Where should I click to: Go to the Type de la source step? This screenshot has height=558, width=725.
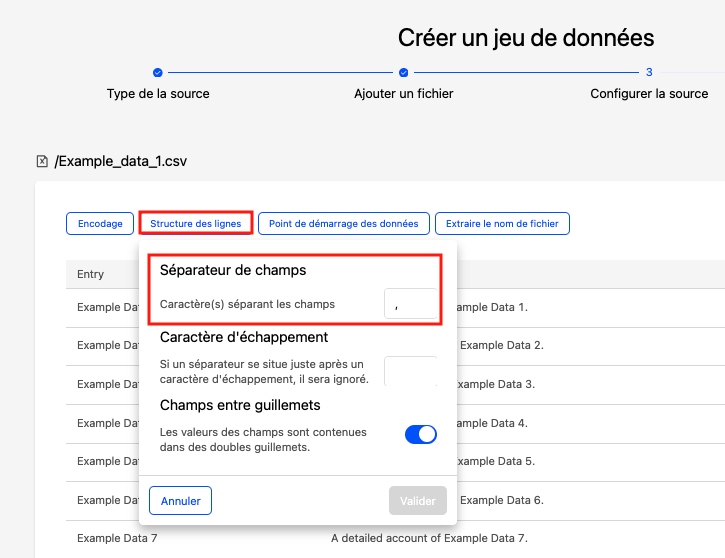[x=158, y=94]
